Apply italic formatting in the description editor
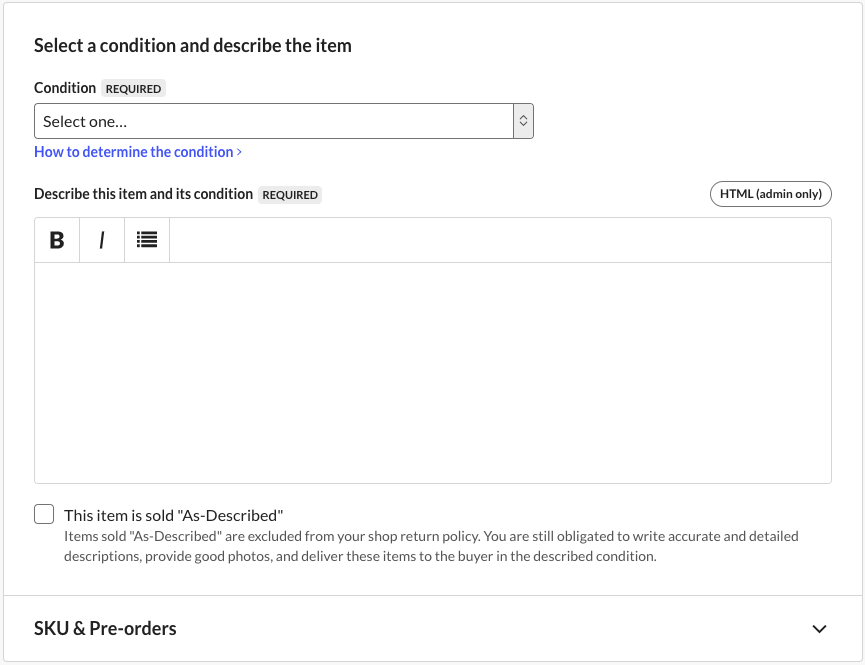Viewport: 865px width, 665px height. (x=101, y=239)
